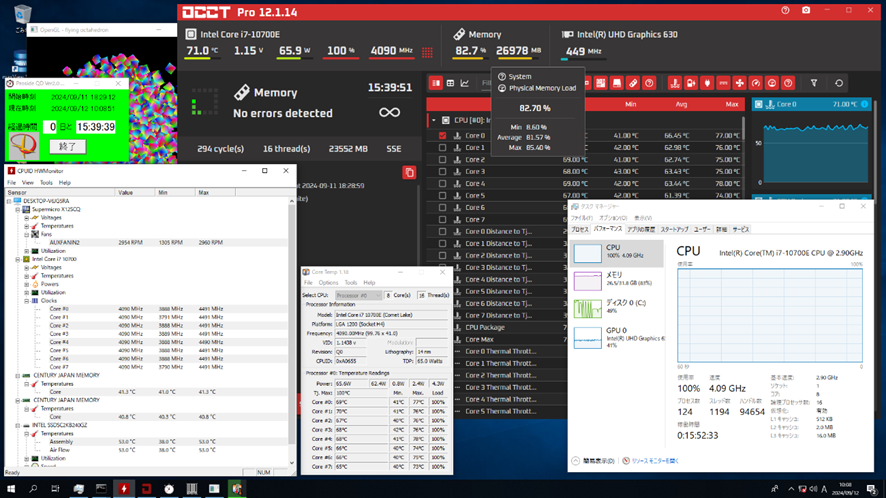The width and height of the screenshot is (886, 498).
Task: Switch OCCT monitoring to split panel view icon
Action: point(436,83)
